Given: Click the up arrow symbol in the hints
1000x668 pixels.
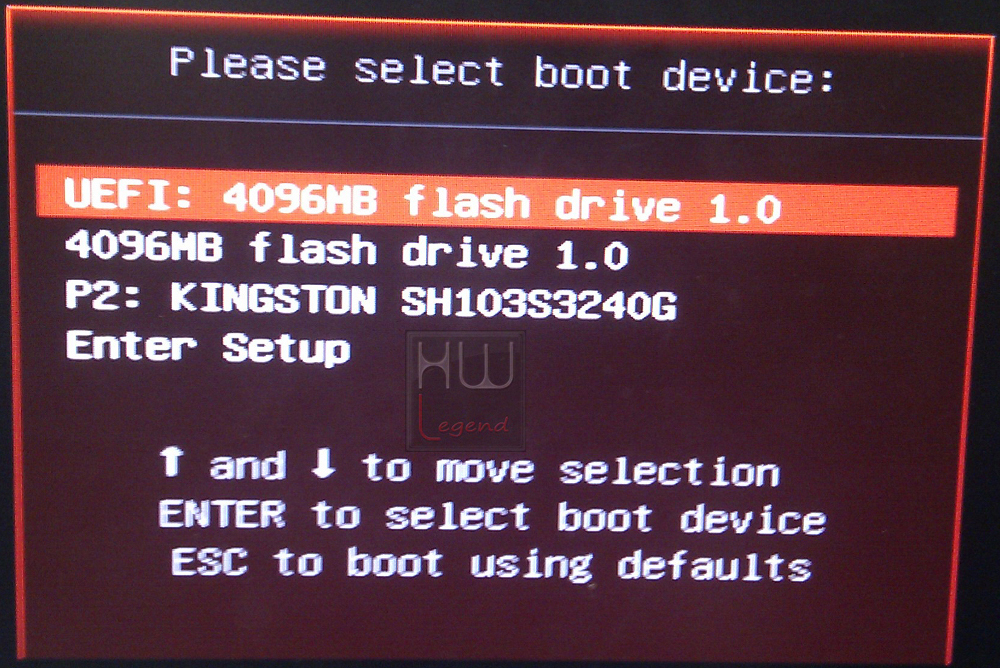Looking at the screenshot, I should pyautogui.click(x=172, y=461).
